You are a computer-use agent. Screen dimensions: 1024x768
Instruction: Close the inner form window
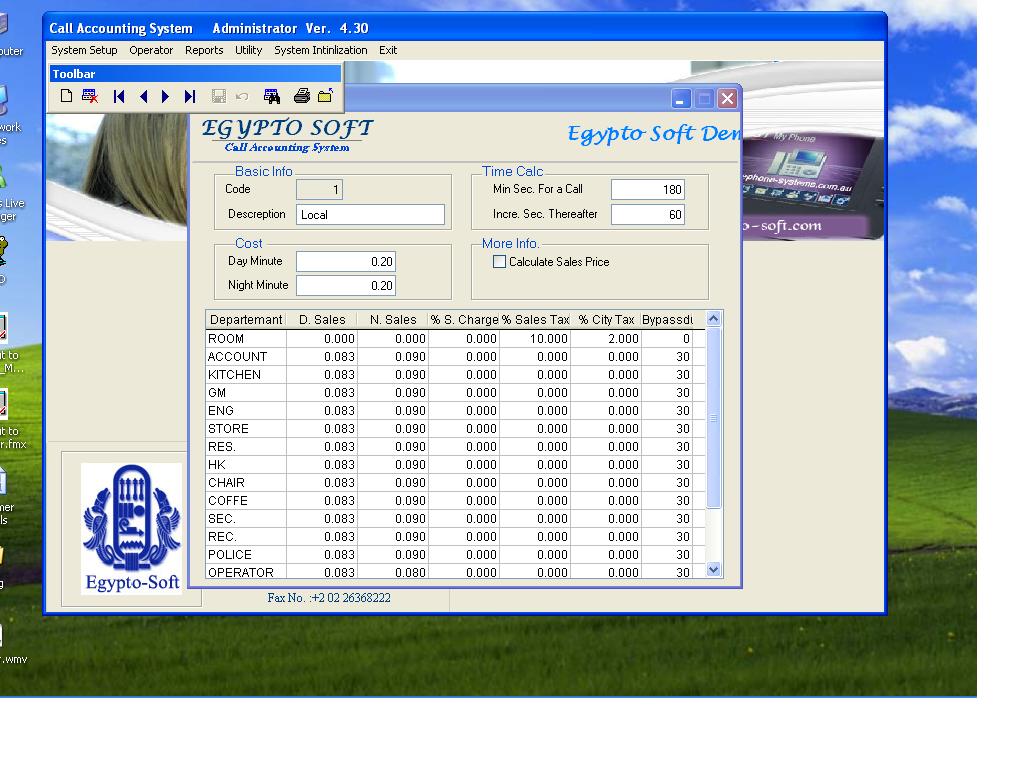pyautogui.click(x=727, y=99)
